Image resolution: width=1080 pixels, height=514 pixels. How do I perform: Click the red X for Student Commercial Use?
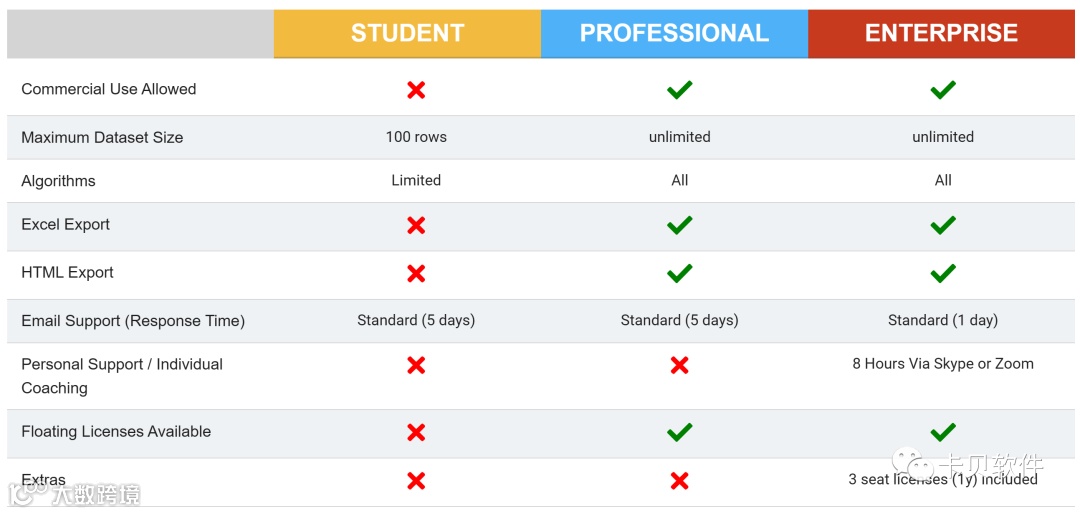pos(416,90)
